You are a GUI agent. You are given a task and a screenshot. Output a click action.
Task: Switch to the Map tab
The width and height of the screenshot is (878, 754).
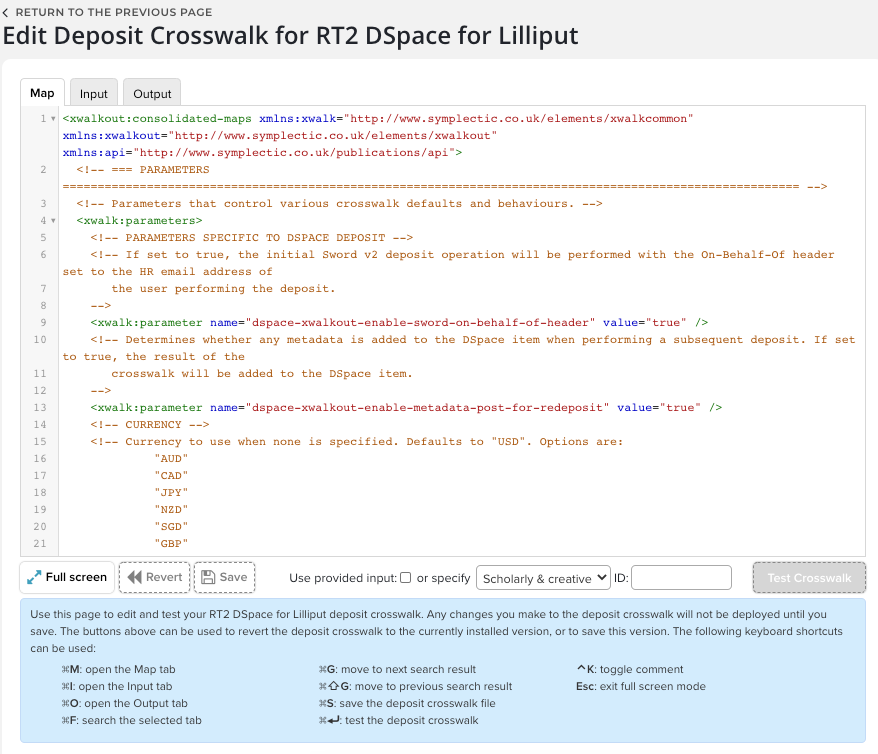[42, 93]
